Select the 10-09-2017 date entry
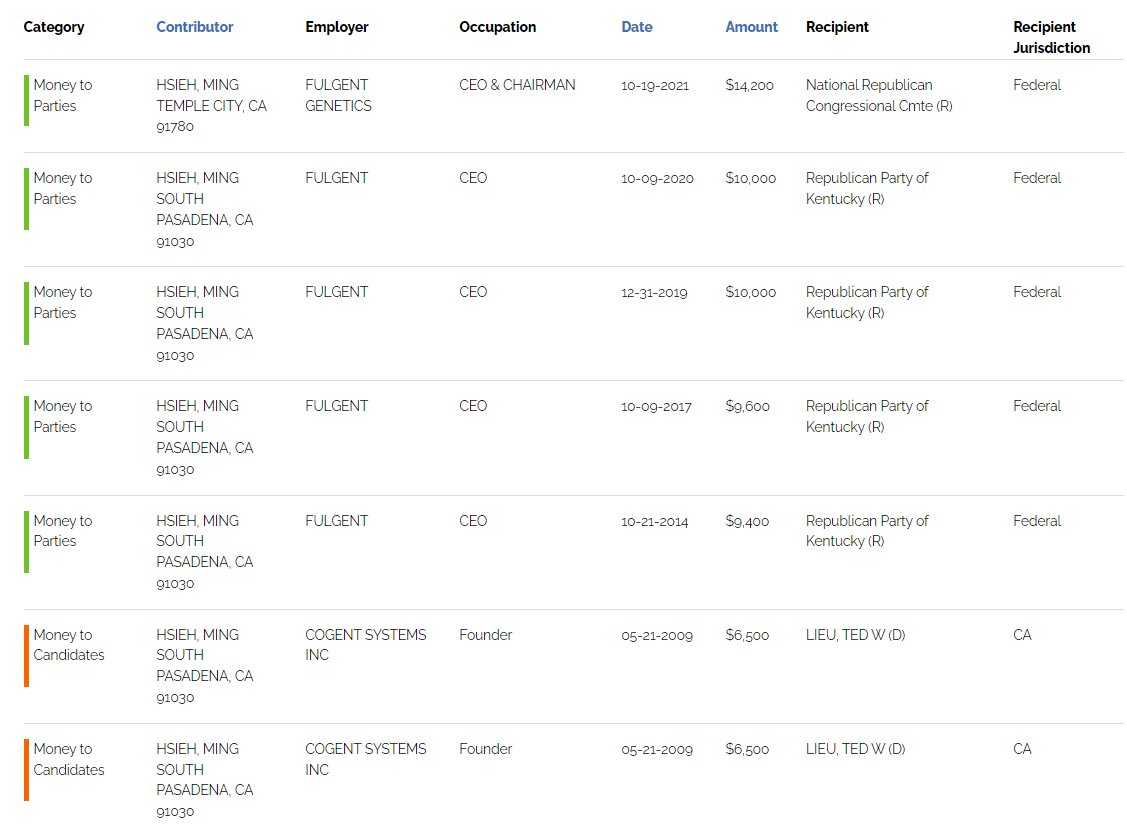Screen dimensions: 1127x837 tap(656, 406)
